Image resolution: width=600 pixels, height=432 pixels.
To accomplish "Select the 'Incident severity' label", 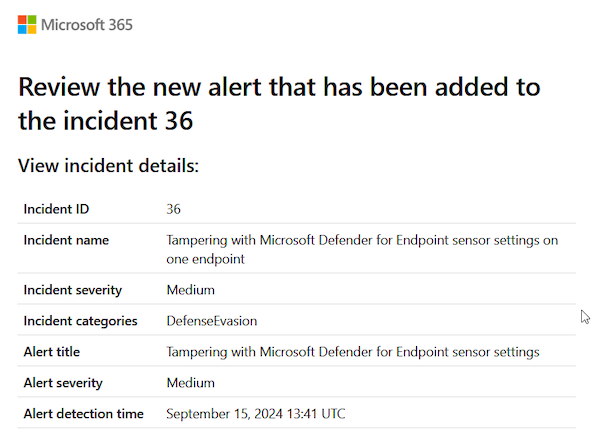I will click(x=72, y=290).
